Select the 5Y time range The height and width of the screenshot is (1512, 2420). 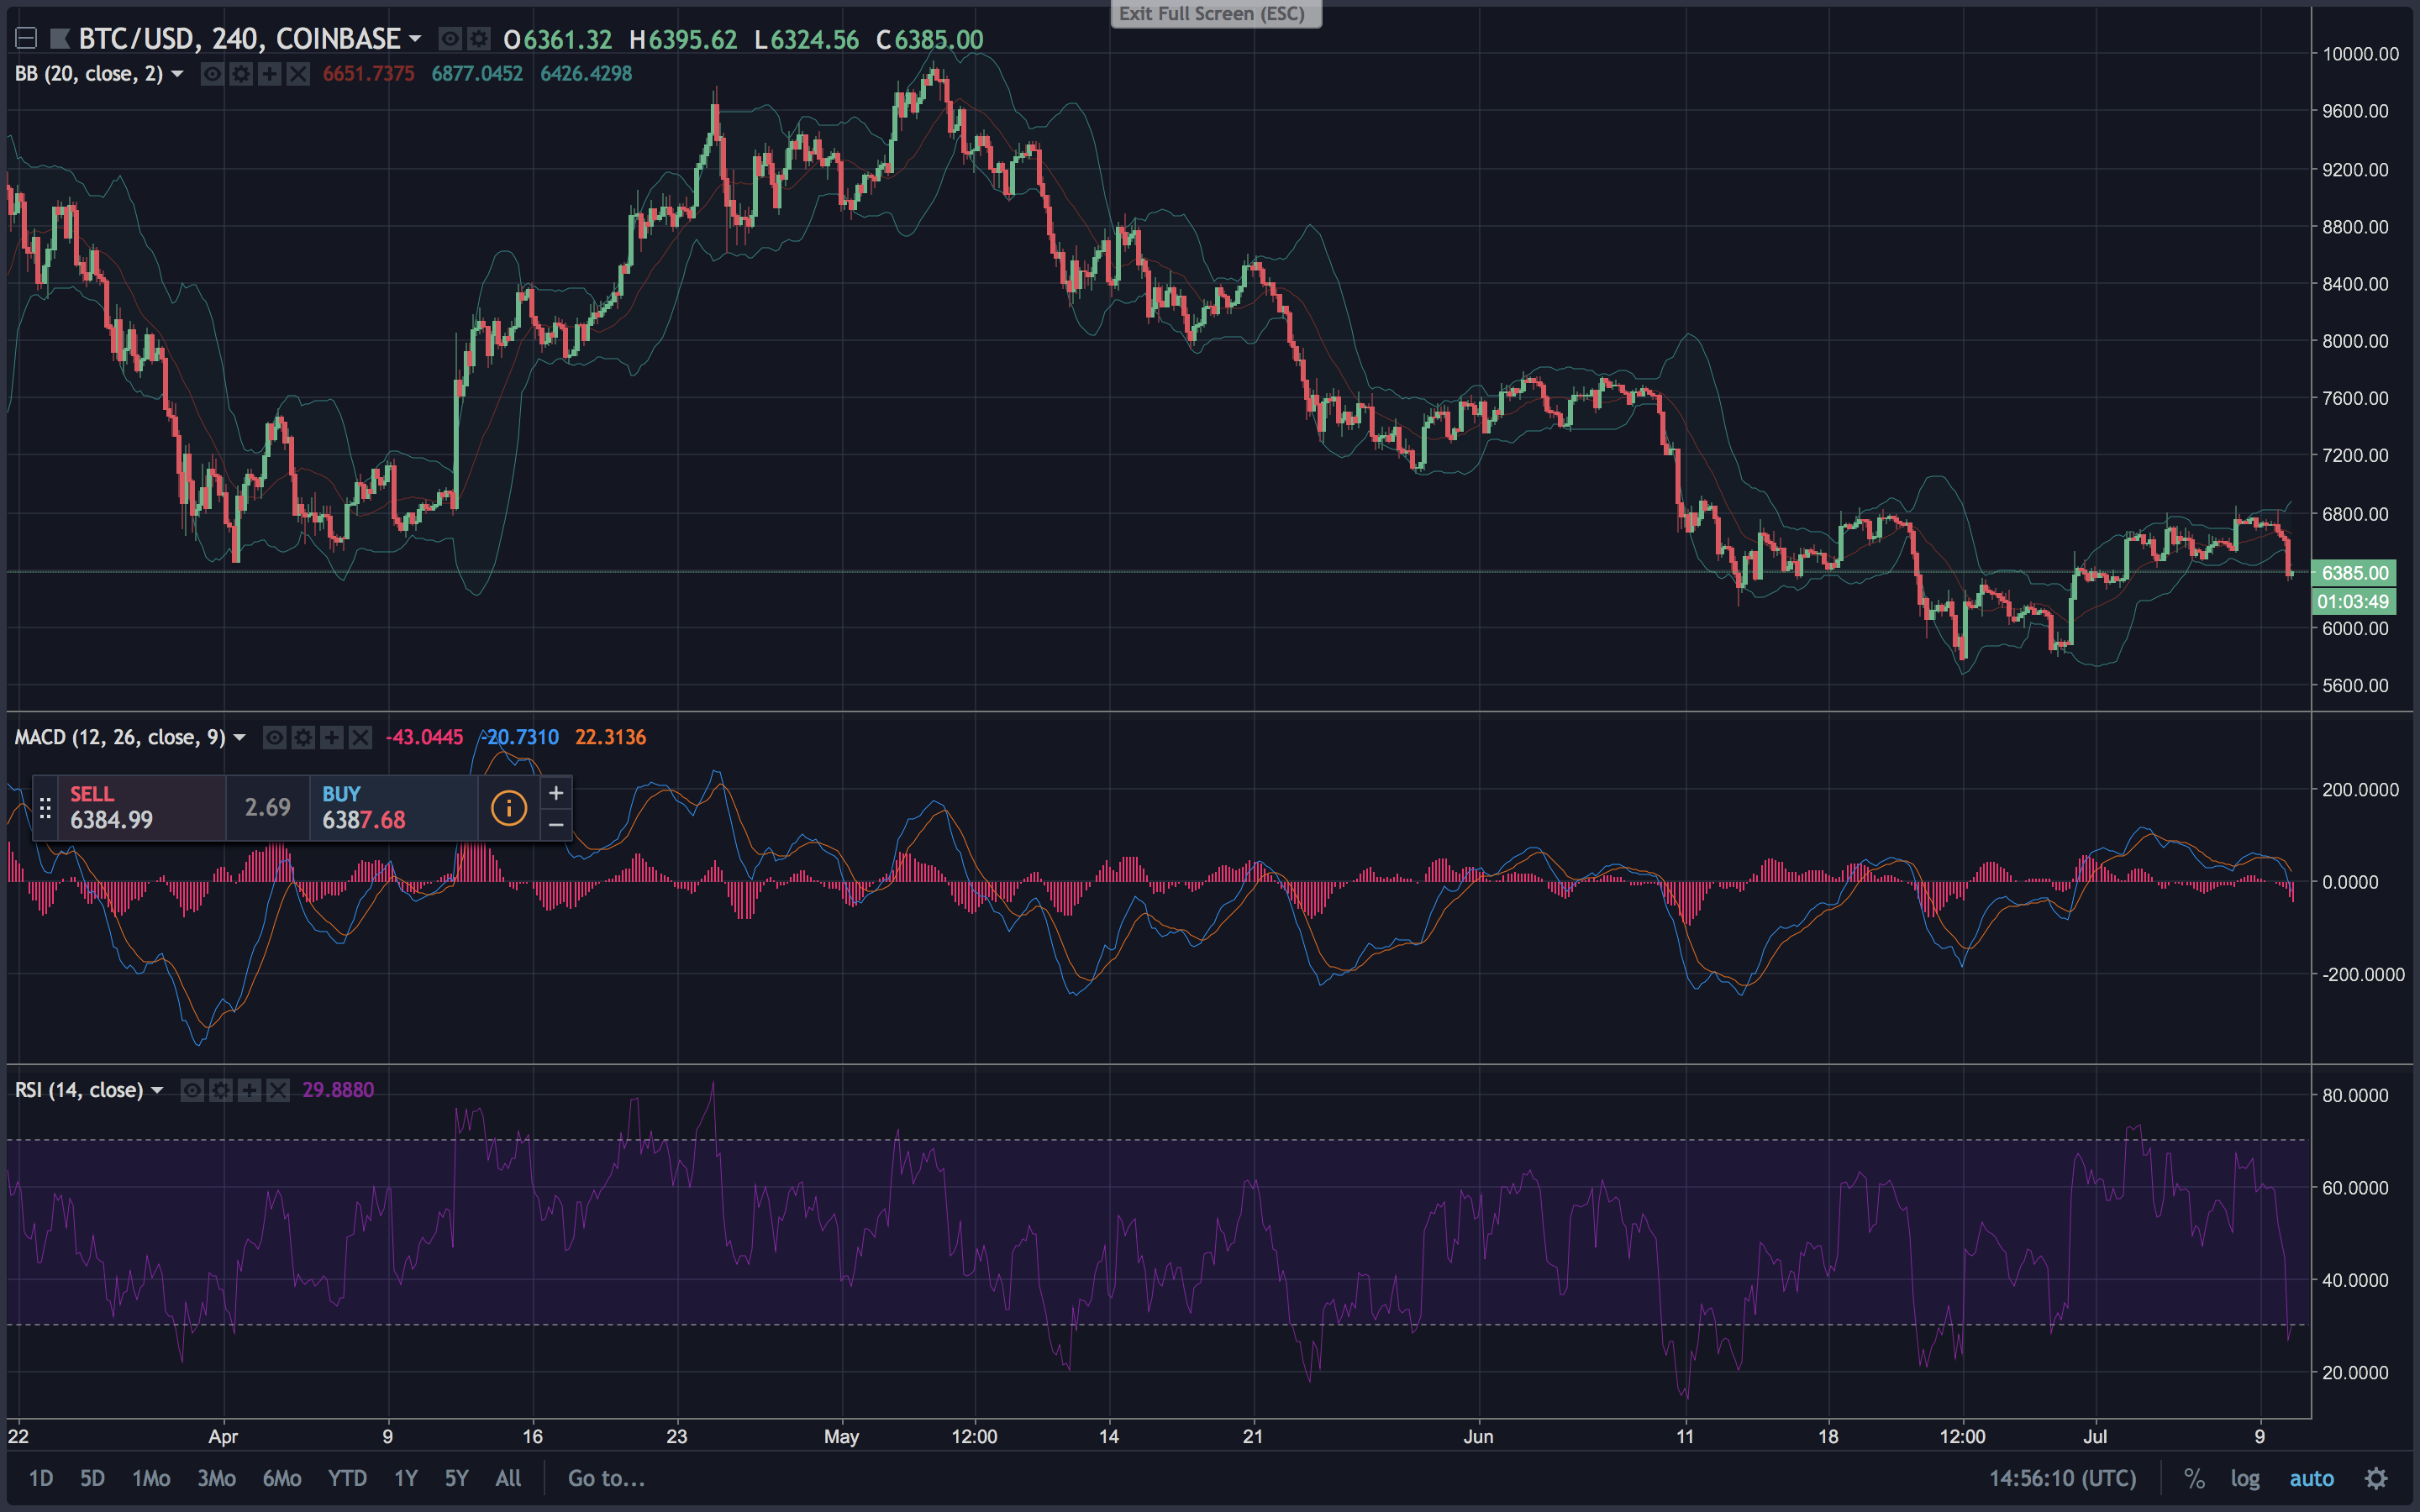point(456,1478)
